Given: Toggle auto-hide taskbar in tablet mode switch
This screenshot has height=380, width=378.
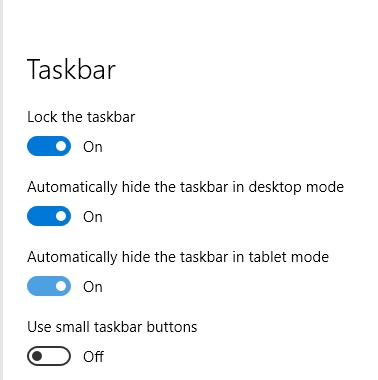Looking at the screenshot, I should 49,286.
